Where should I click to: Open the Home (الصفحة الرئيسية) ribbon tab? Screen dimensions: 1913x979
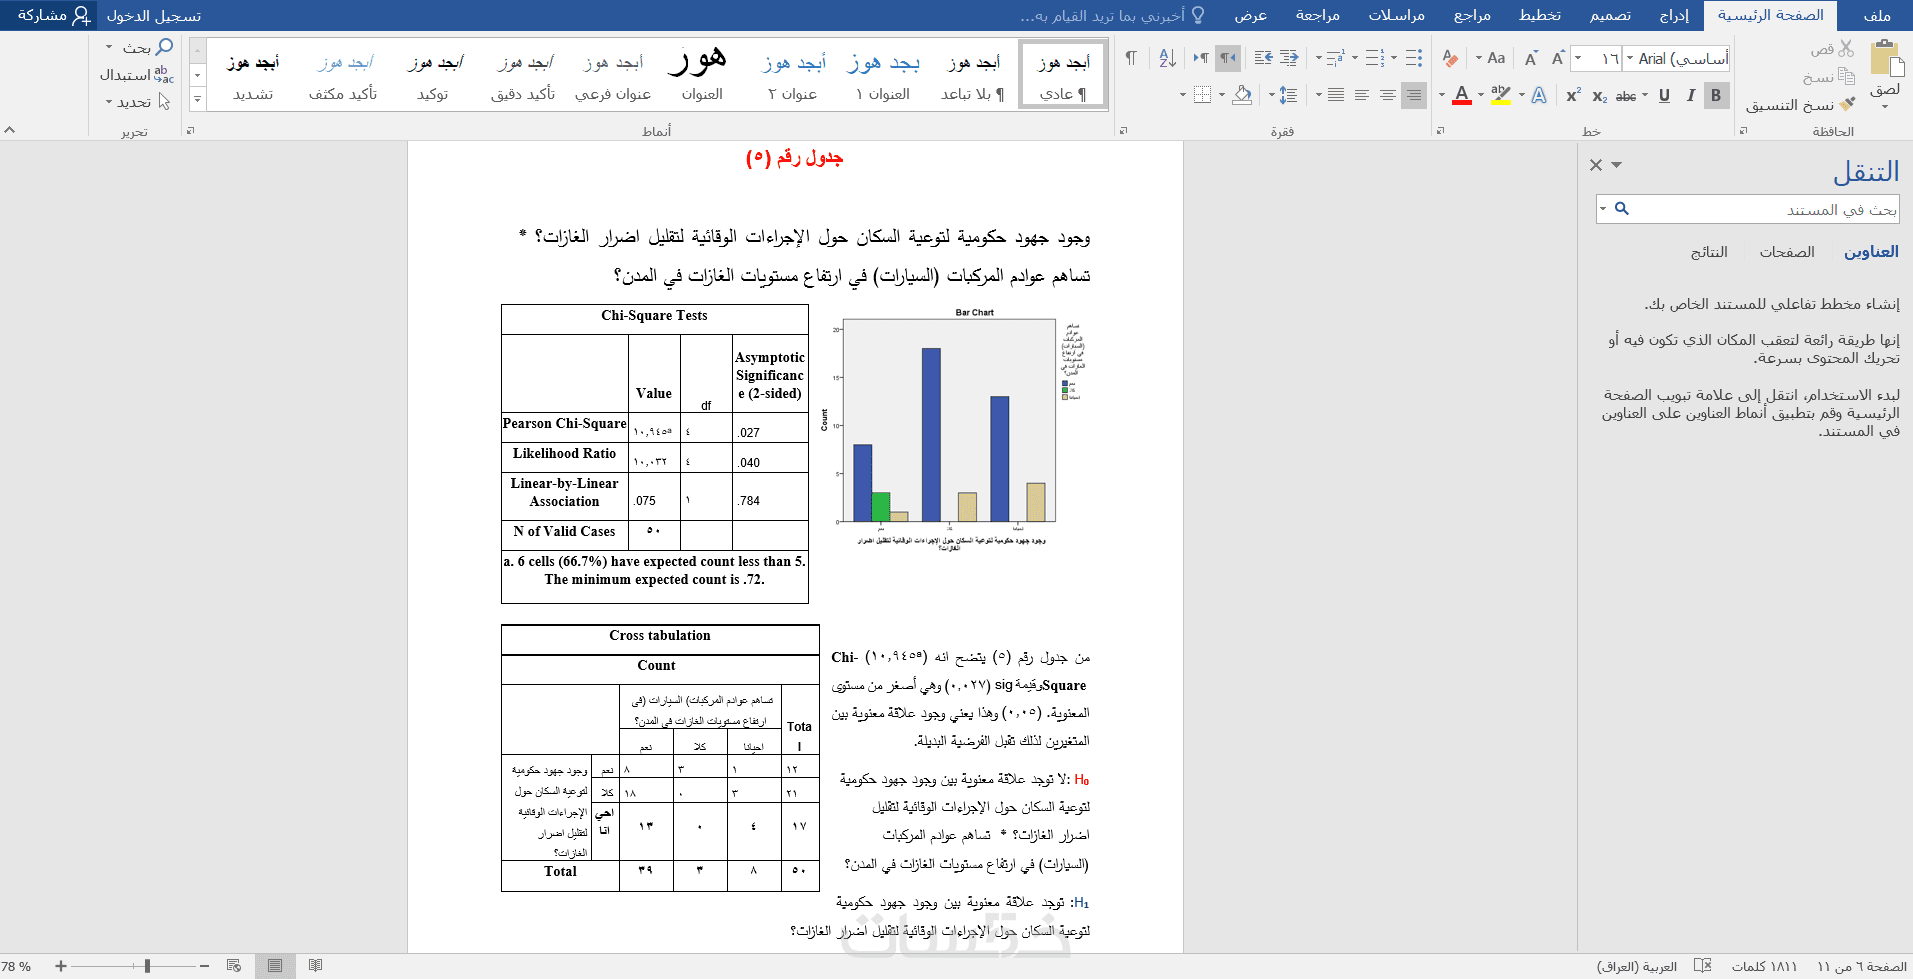coord(1771,15)
